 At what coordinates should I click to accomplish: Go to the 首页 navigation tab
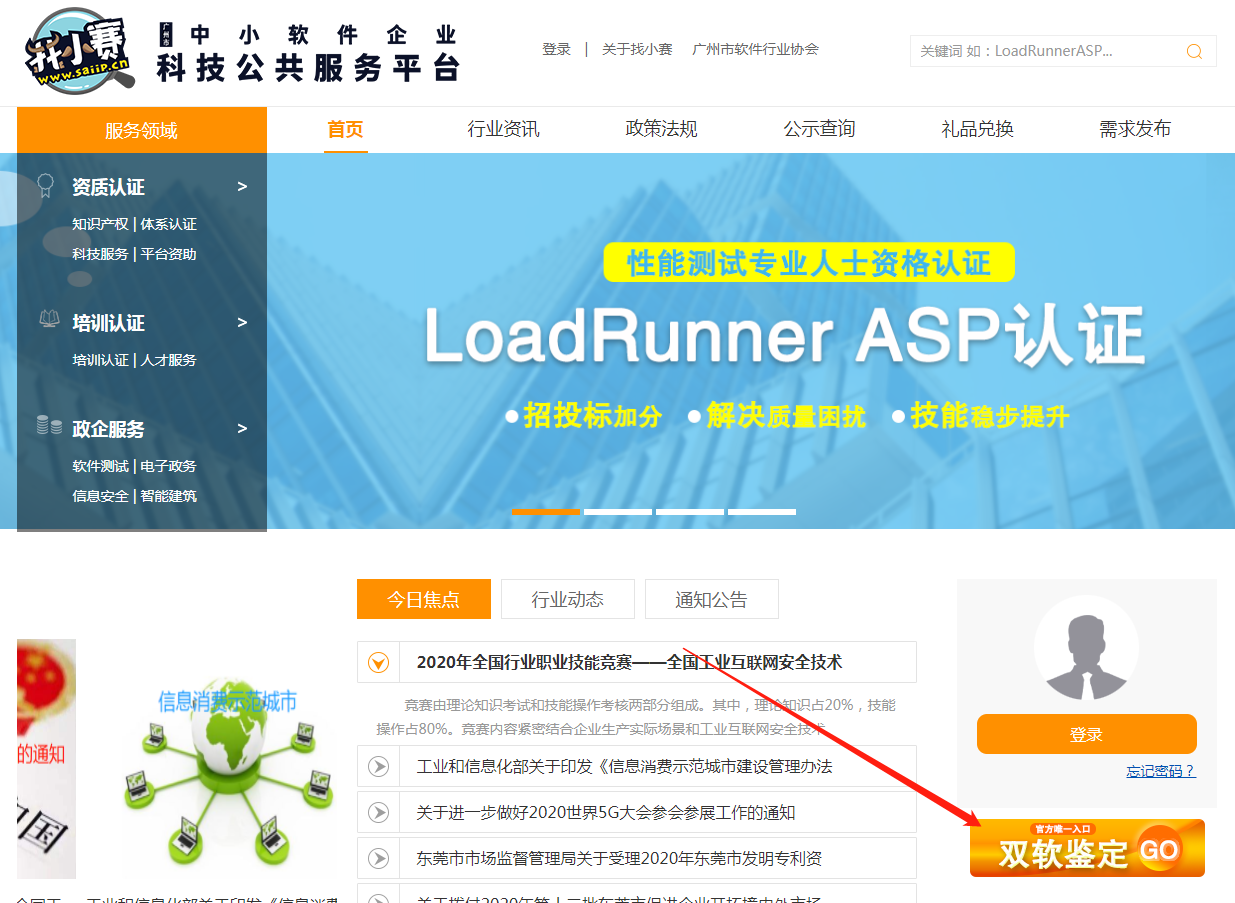346,129
